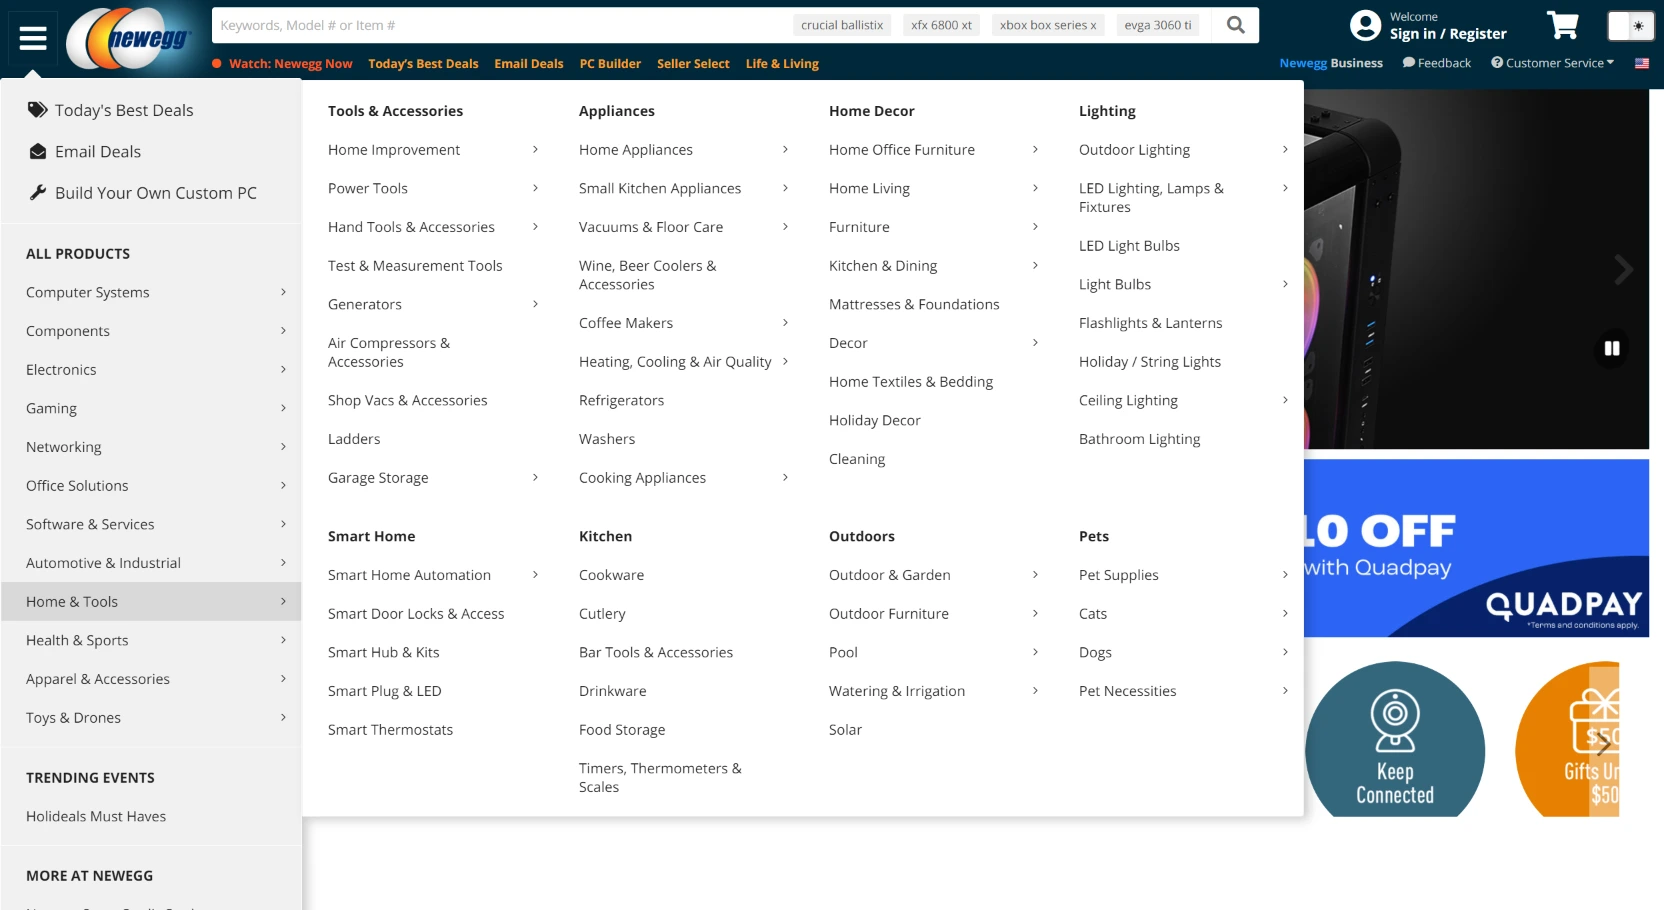Click the crucial ballistix search suggestion
Screen dimensions: 1664x910
[841, 25]
